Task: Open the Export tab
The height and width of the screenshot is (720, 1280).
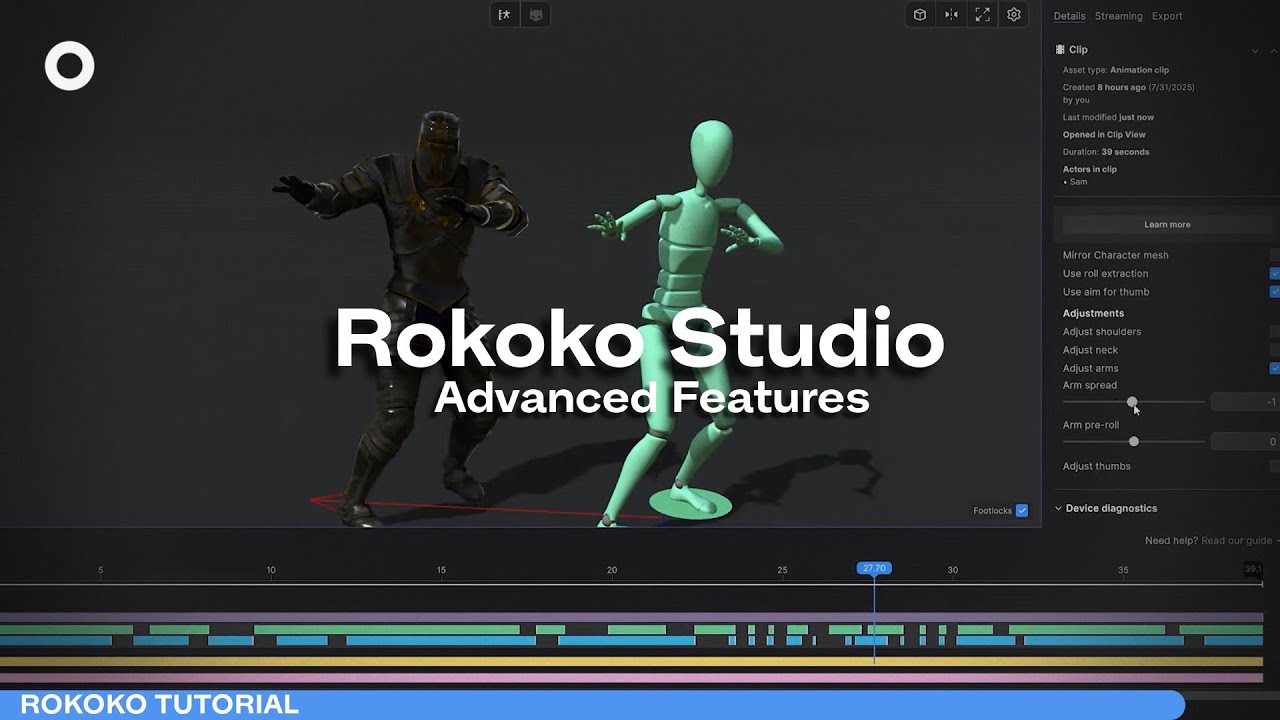Action: point(1167,16)
